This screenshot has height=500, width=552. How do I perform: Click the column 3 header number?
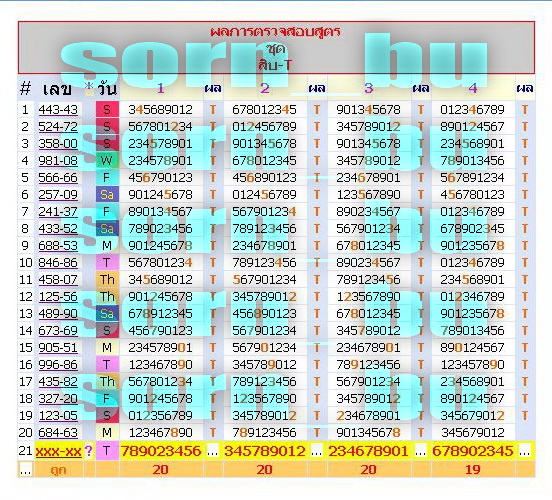tap(369, 88)
